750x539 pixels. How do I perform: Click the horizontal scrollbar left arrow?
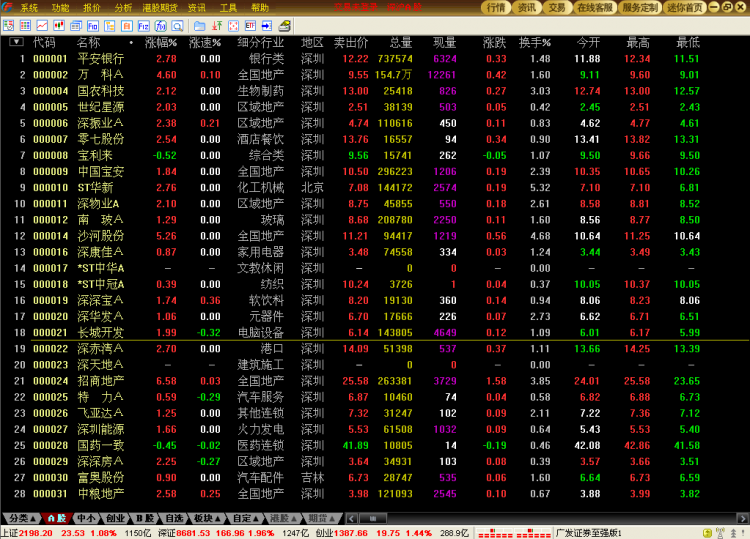pos(352,518)
